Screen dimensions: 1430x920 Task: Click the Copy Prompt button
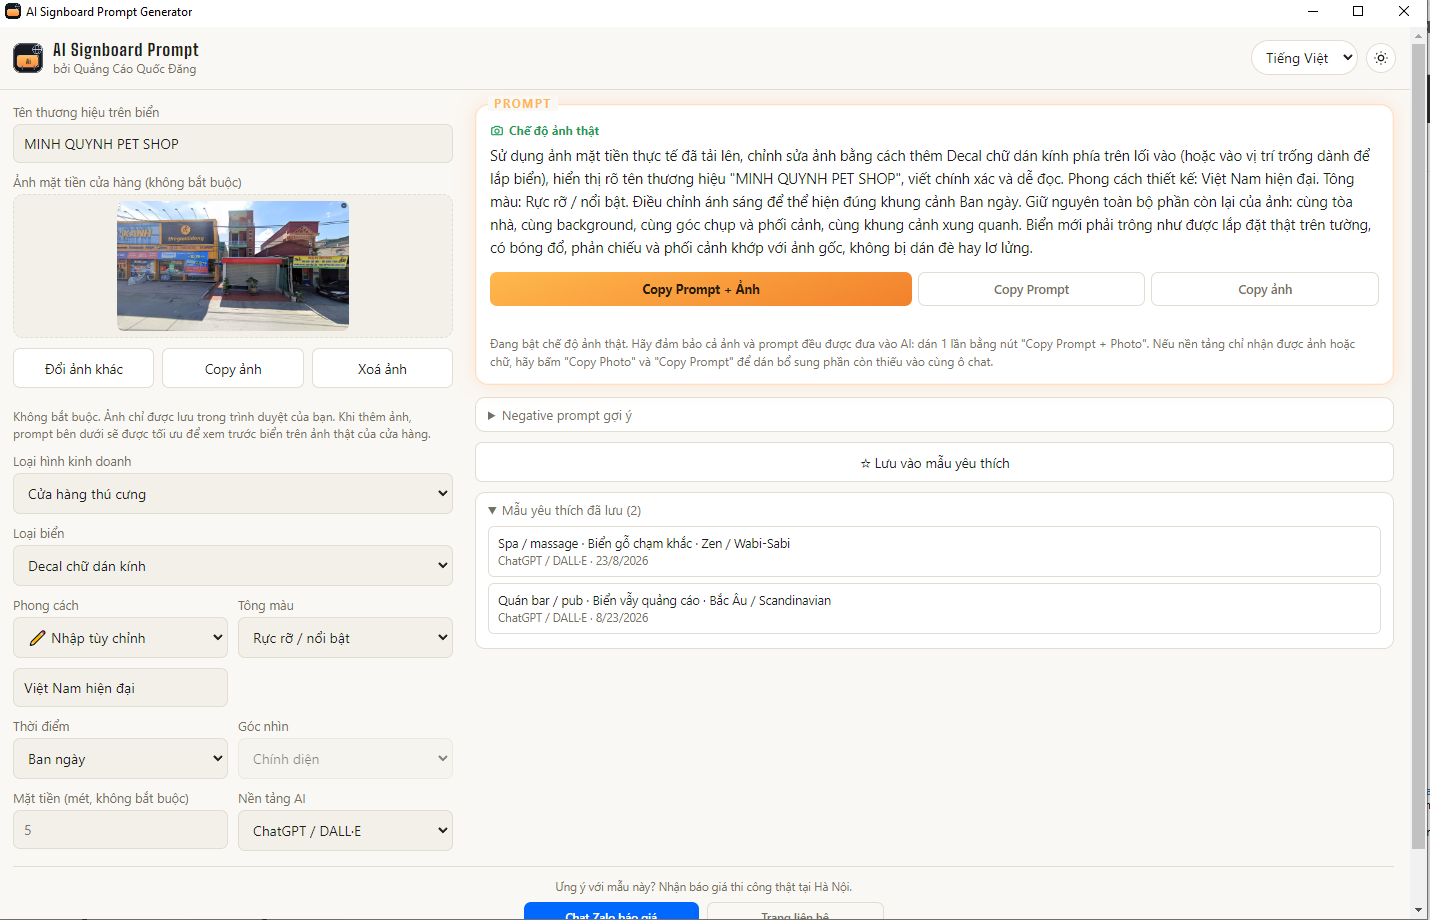pyautogui.click(x=1031, y=289)
